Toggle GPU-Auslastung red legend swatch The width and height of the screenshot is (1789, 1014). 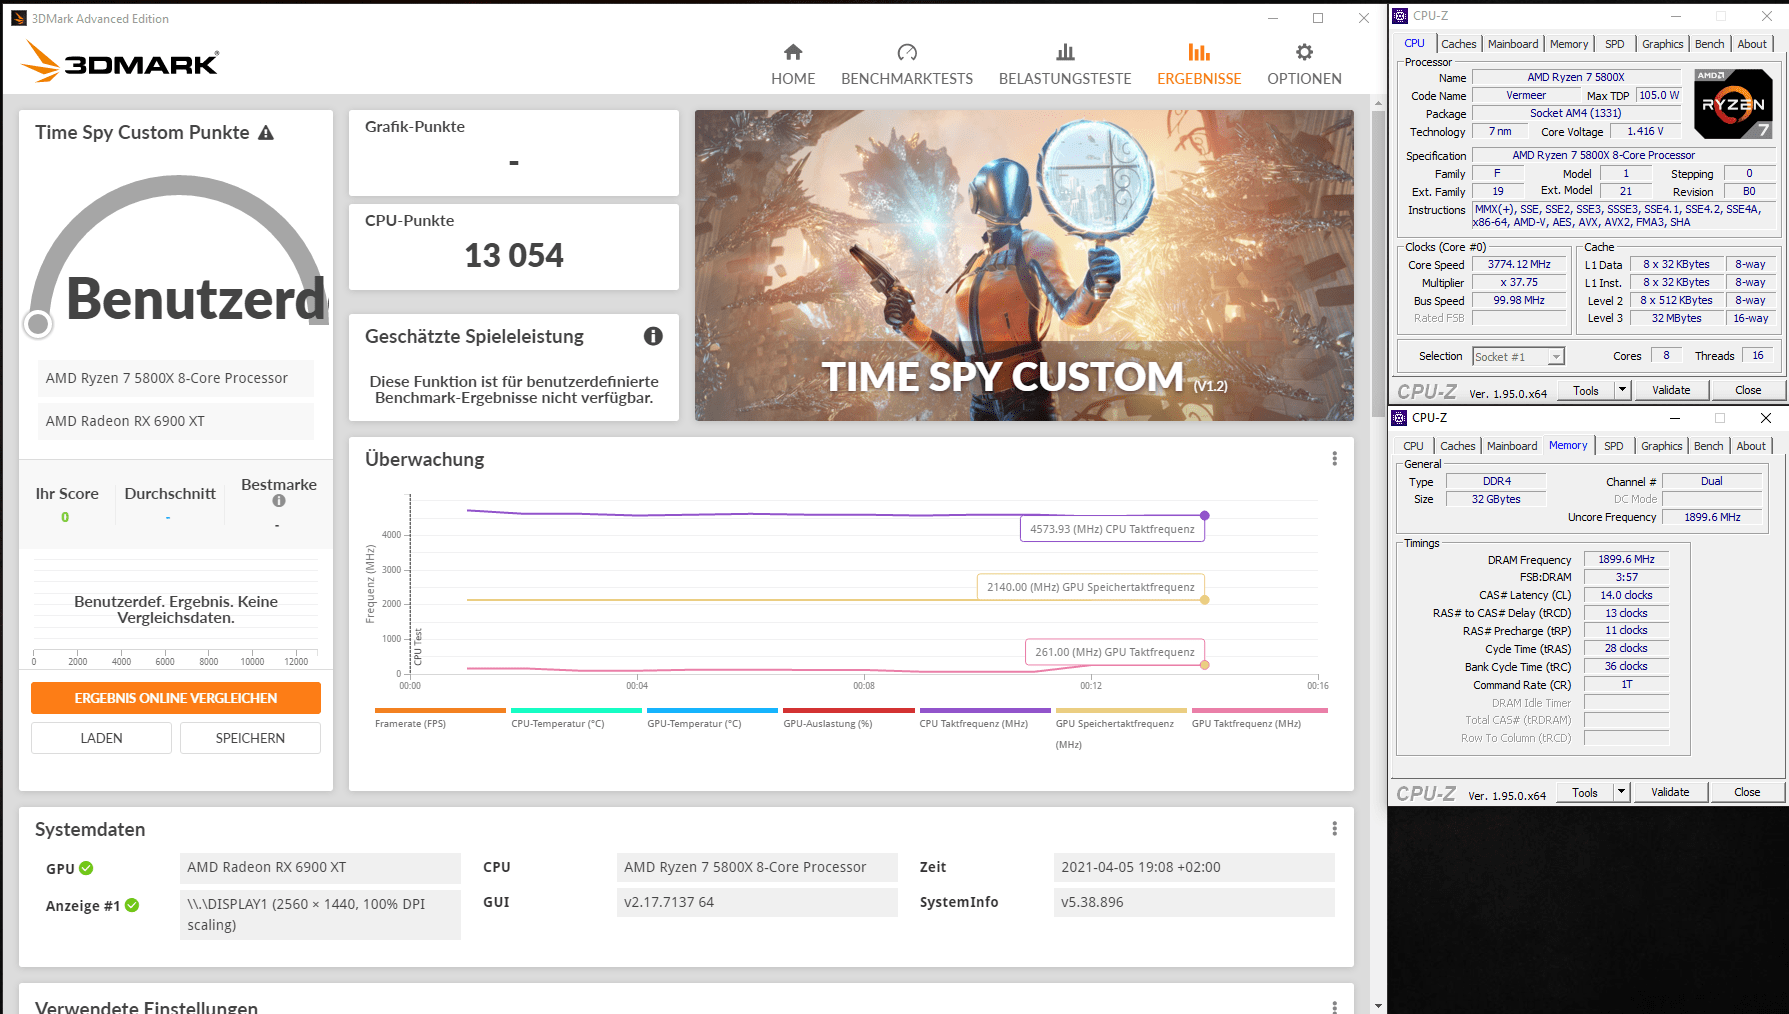(x=849, y=711)
